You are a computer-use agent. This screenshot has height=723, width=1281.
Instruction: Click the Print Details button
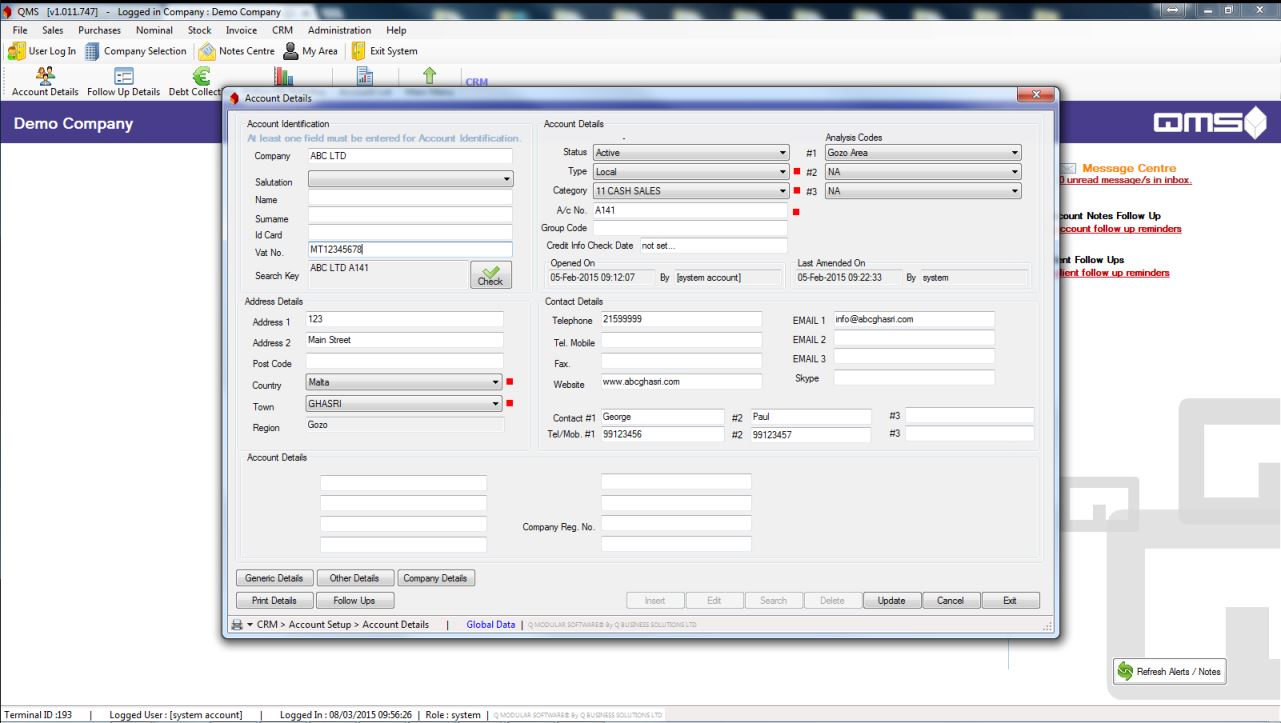274,601
